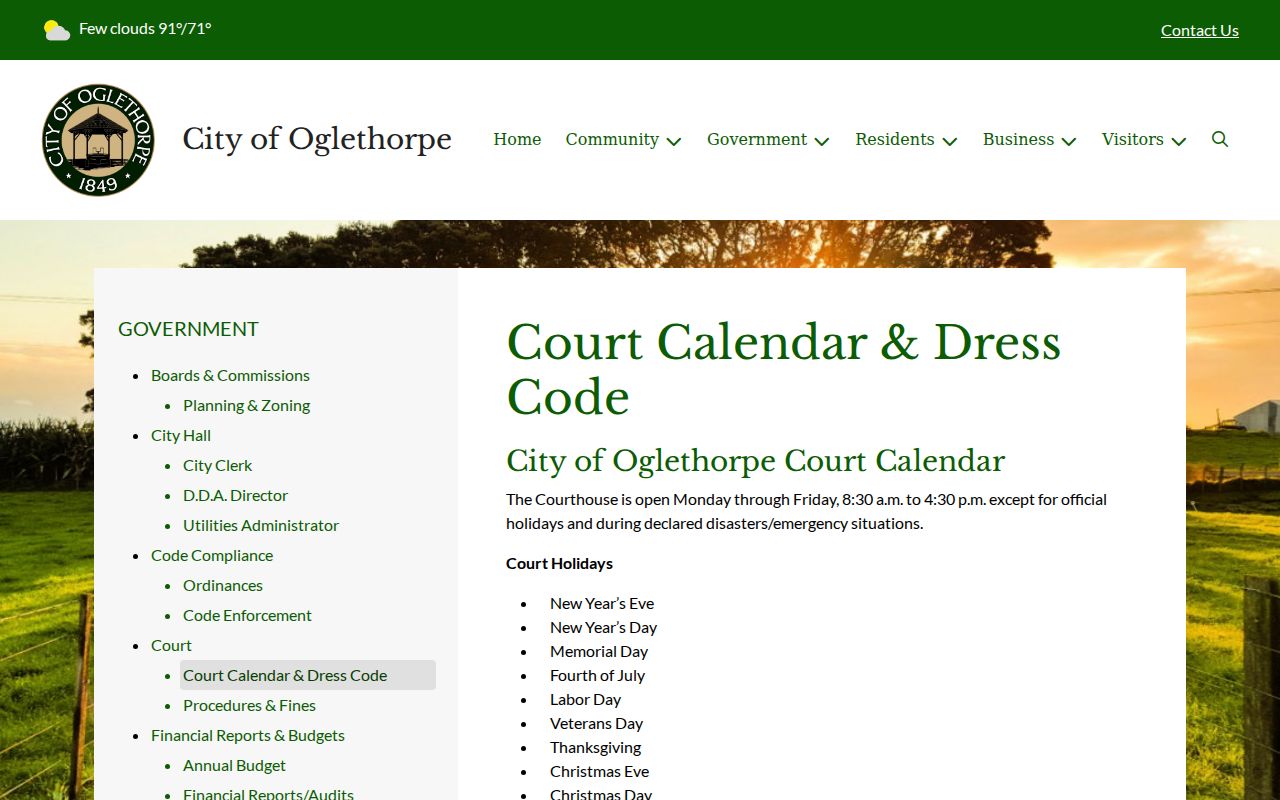Open the Utilities Administrator page
This screenshot has width=1280, height=800.
point(261,525)
